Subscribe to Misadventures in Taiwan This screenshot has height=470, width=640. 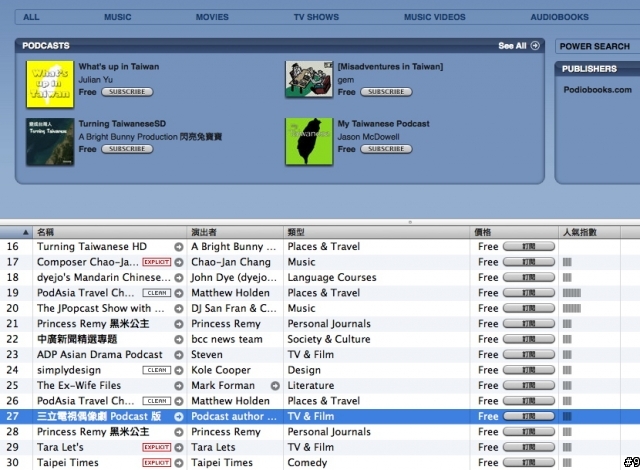tap(386, 92)
